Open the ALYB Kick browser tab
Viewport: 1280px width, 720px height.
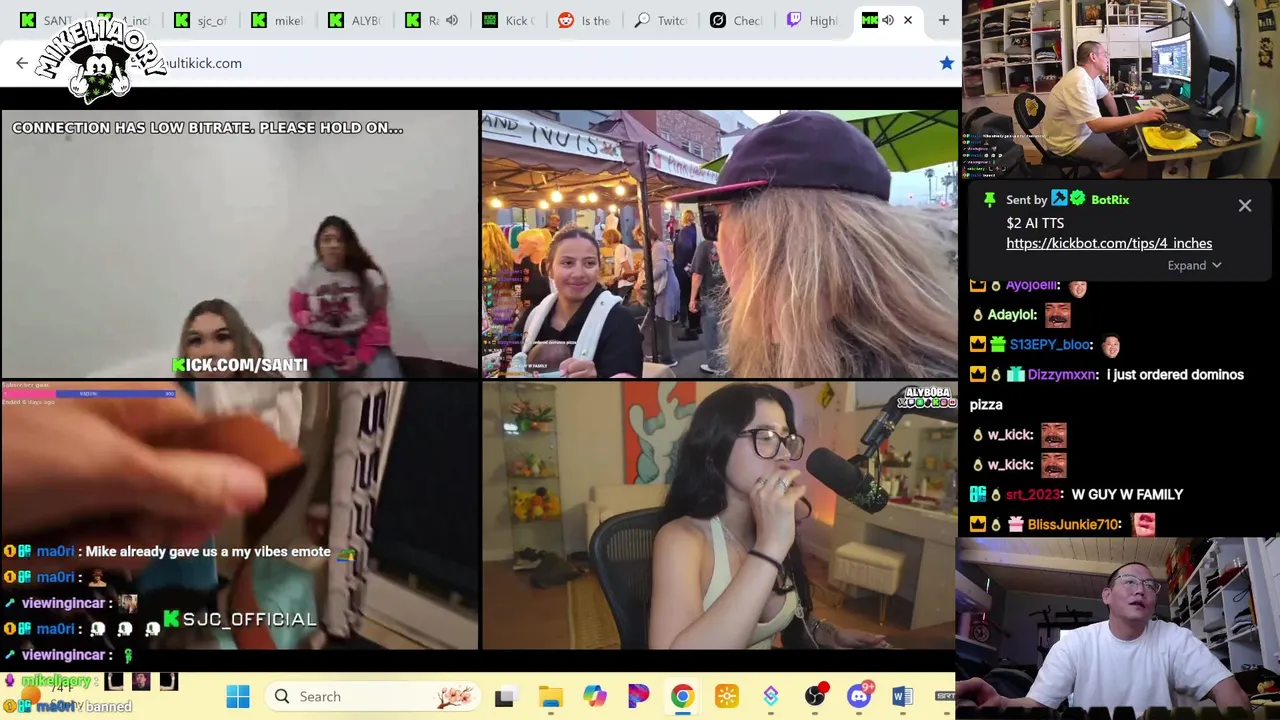click(355, 20)
